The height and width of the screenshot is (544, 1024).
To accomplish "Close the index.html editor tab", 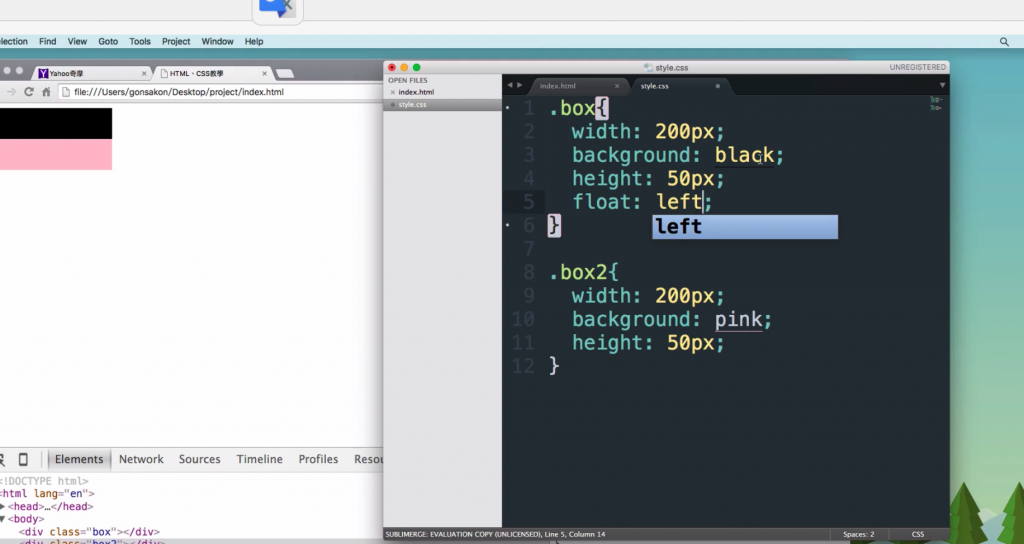I will pyautogui.click(x=616, y=86).
